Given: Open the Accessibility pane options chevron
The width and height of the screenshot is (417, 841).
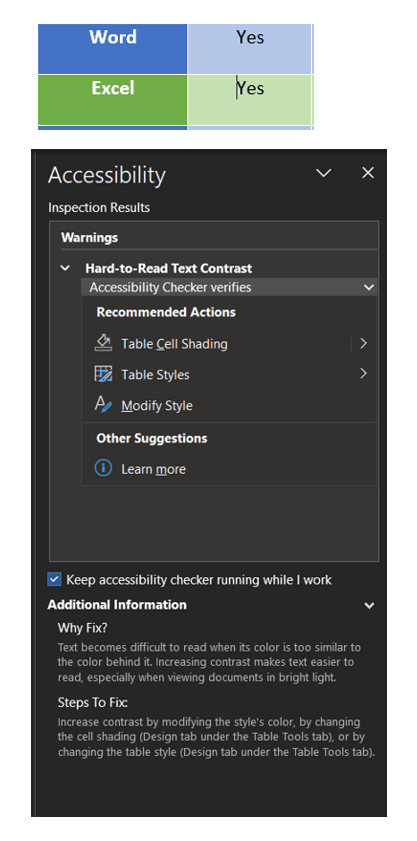Looking at the screenshot, I should 324,173.
